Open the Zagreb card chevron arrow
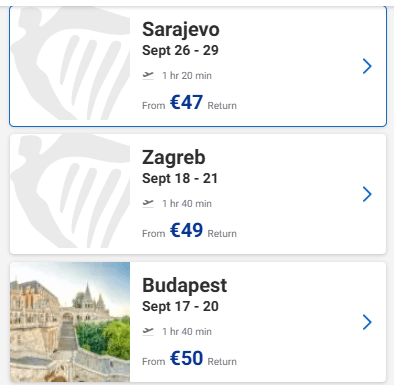The height and width of the screenshot is (385, 394). point(367,194)
